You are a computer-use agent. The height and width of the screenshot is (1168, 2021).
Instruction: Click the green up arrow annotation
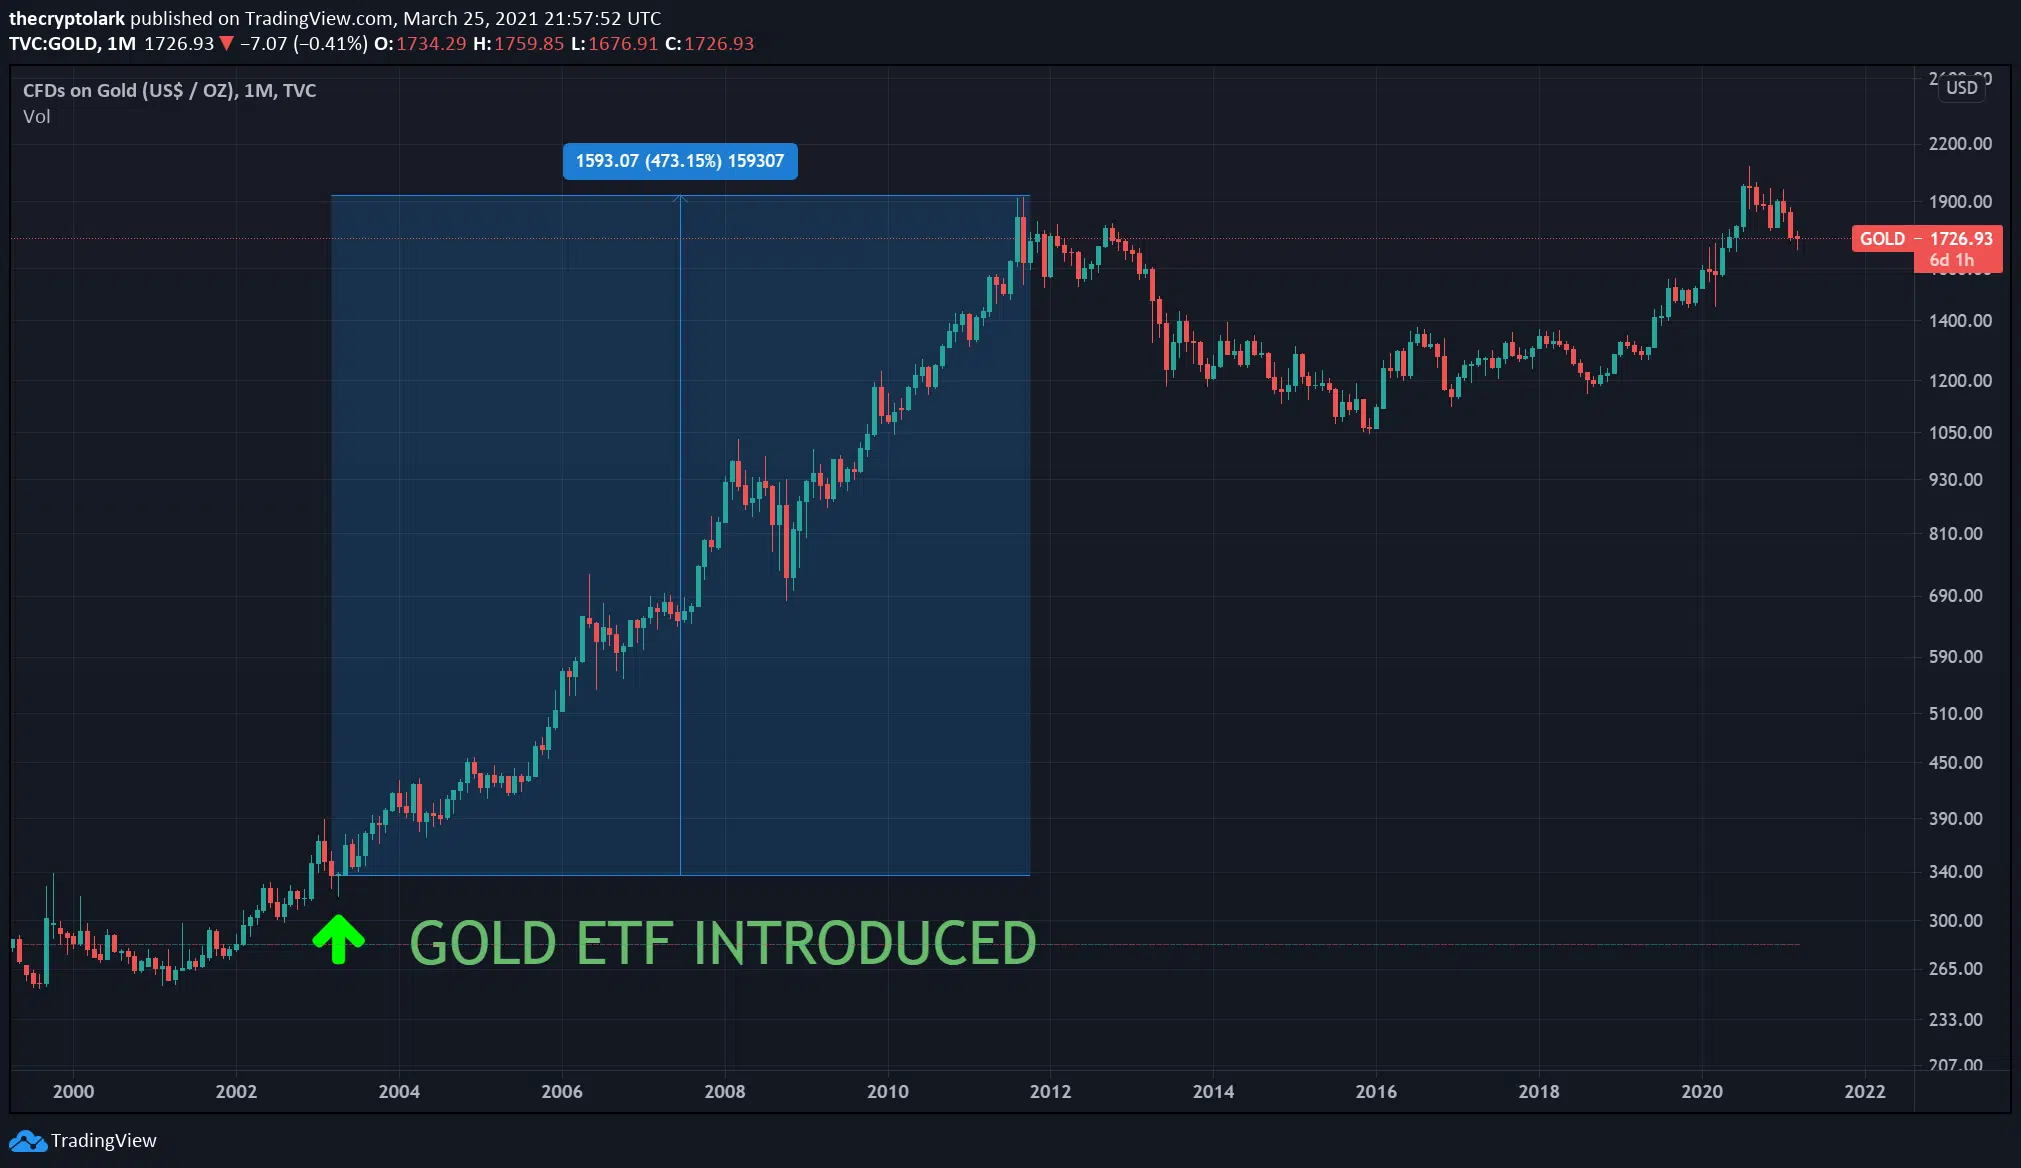[338, 939]
